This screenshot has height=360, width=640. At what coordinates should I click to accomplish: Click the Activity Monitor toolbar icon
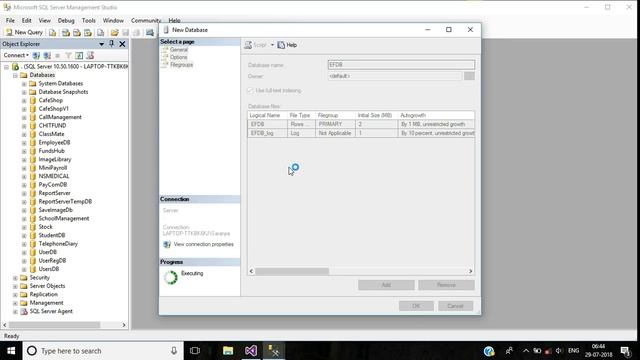click(x=150, y=32)
